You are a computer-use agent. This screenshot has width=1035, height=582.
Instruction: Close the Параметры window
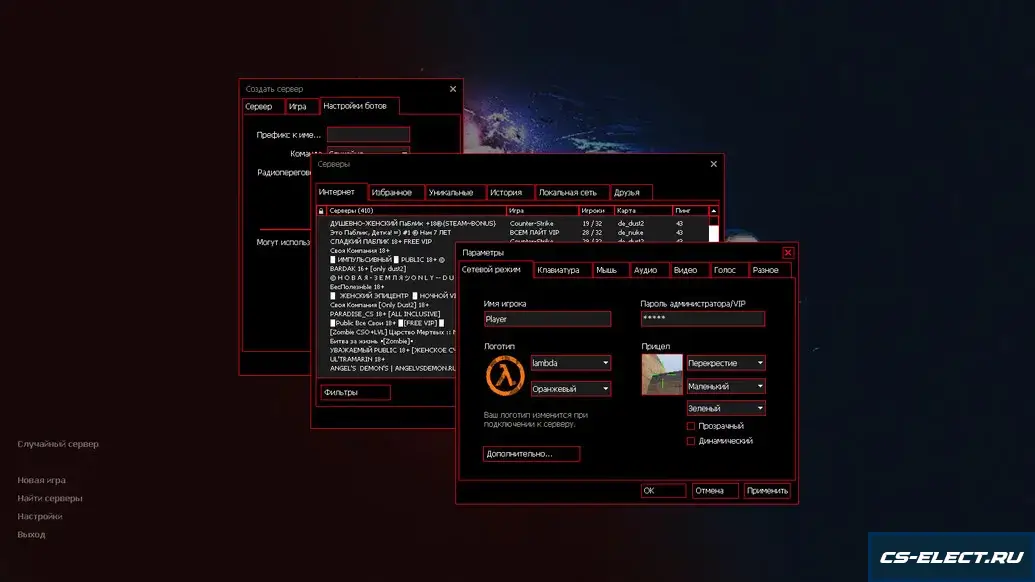coord(787,253)
